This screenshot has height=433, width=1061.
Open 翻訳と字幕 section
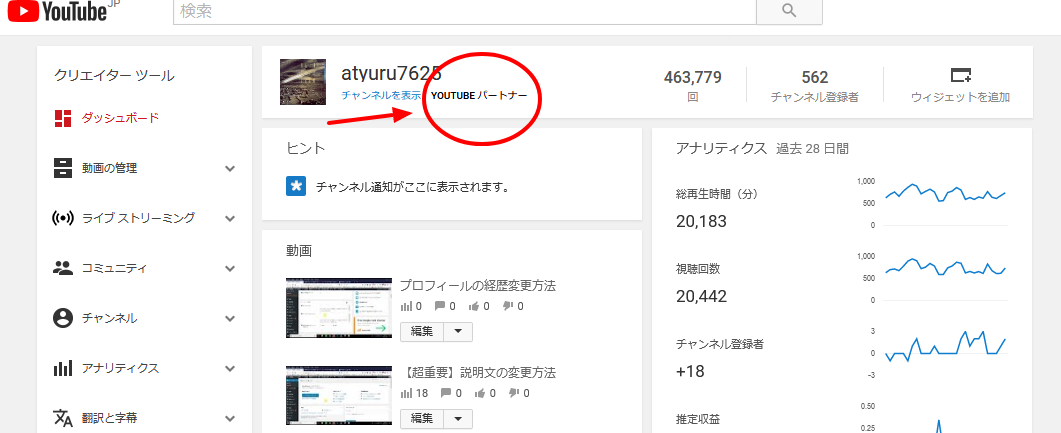[x=110, y=418]
